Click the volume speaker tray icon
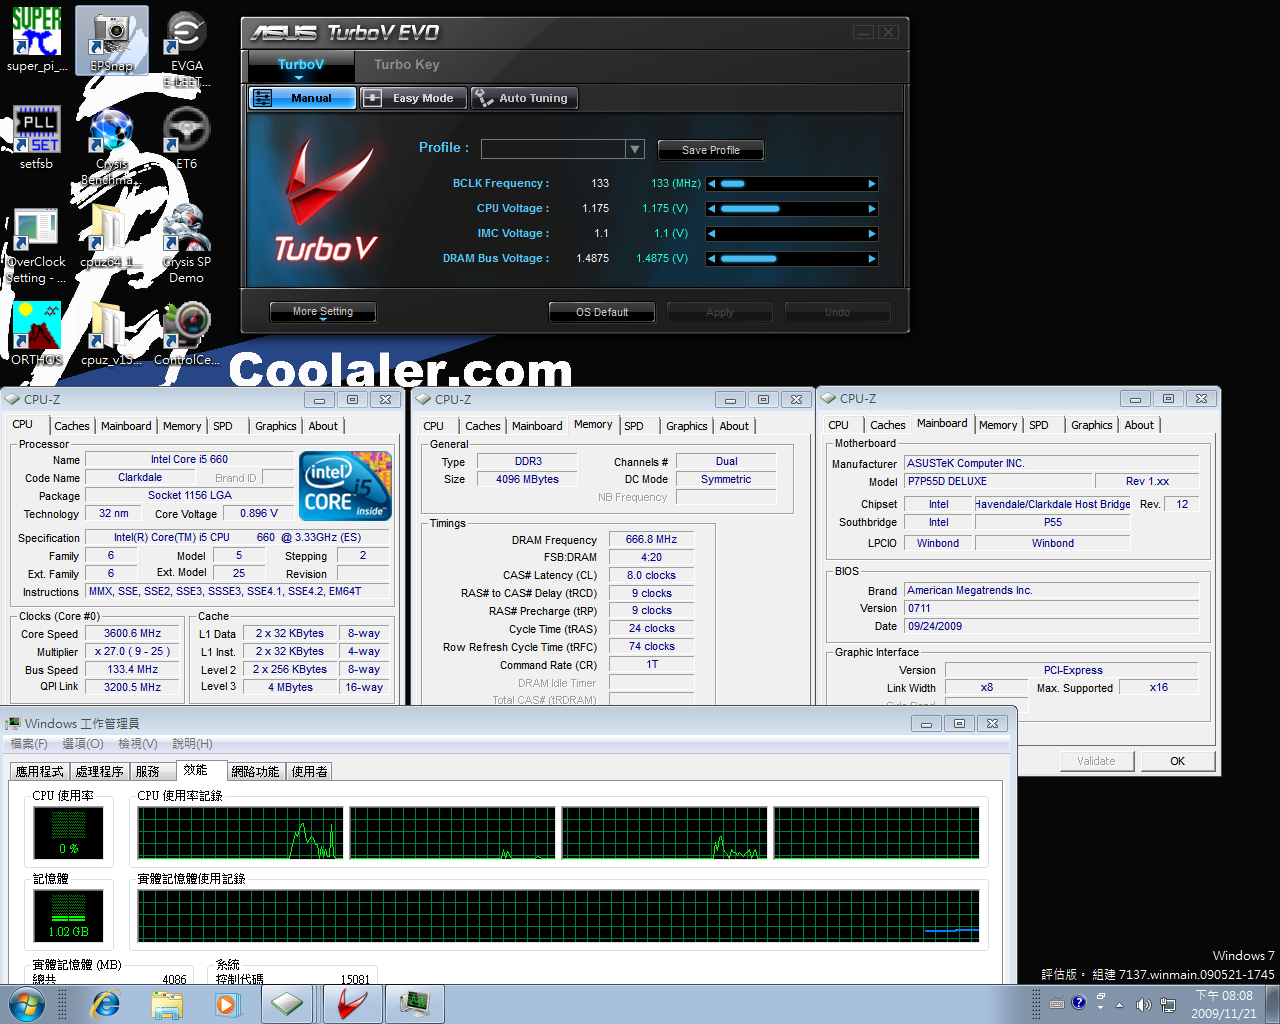Viewport: 1280px width, 1024px height. [x=1143, y=1004]
